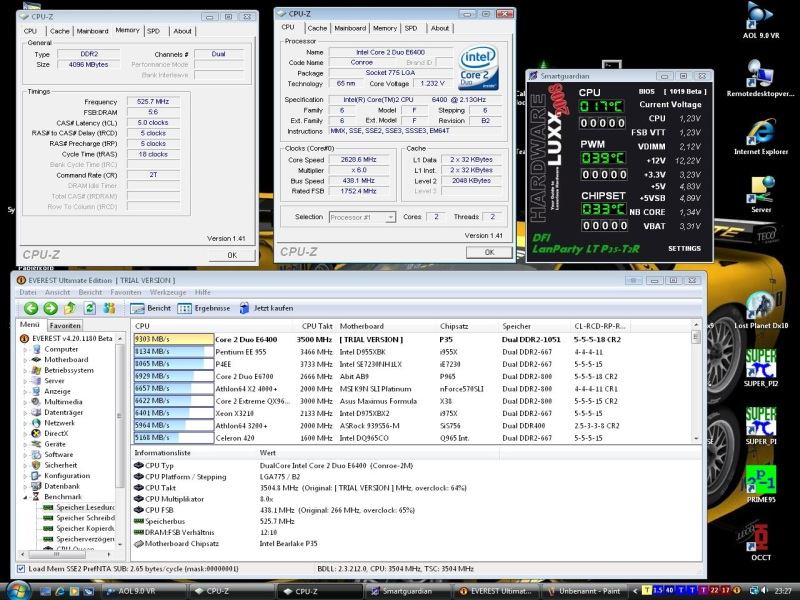Click OK in CPU-Z CPU window

[489, 252]
